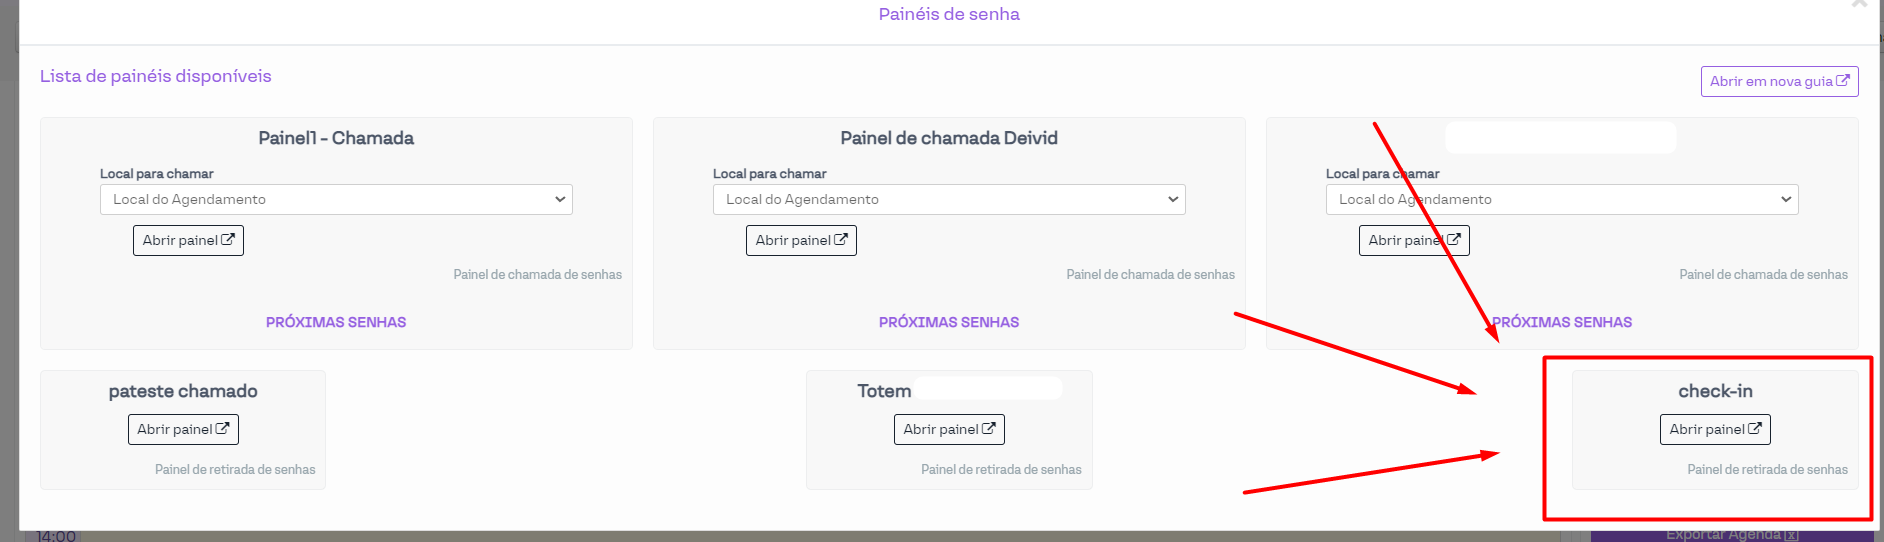The height and width of the screenshot is (542, 1884).
Task: Click the check-in panel title
Action: point(1715,391)
